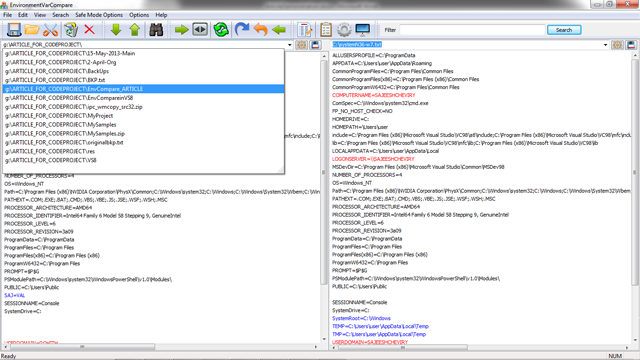
Task: Click the gray left-right swap icon
Action: 200,30
